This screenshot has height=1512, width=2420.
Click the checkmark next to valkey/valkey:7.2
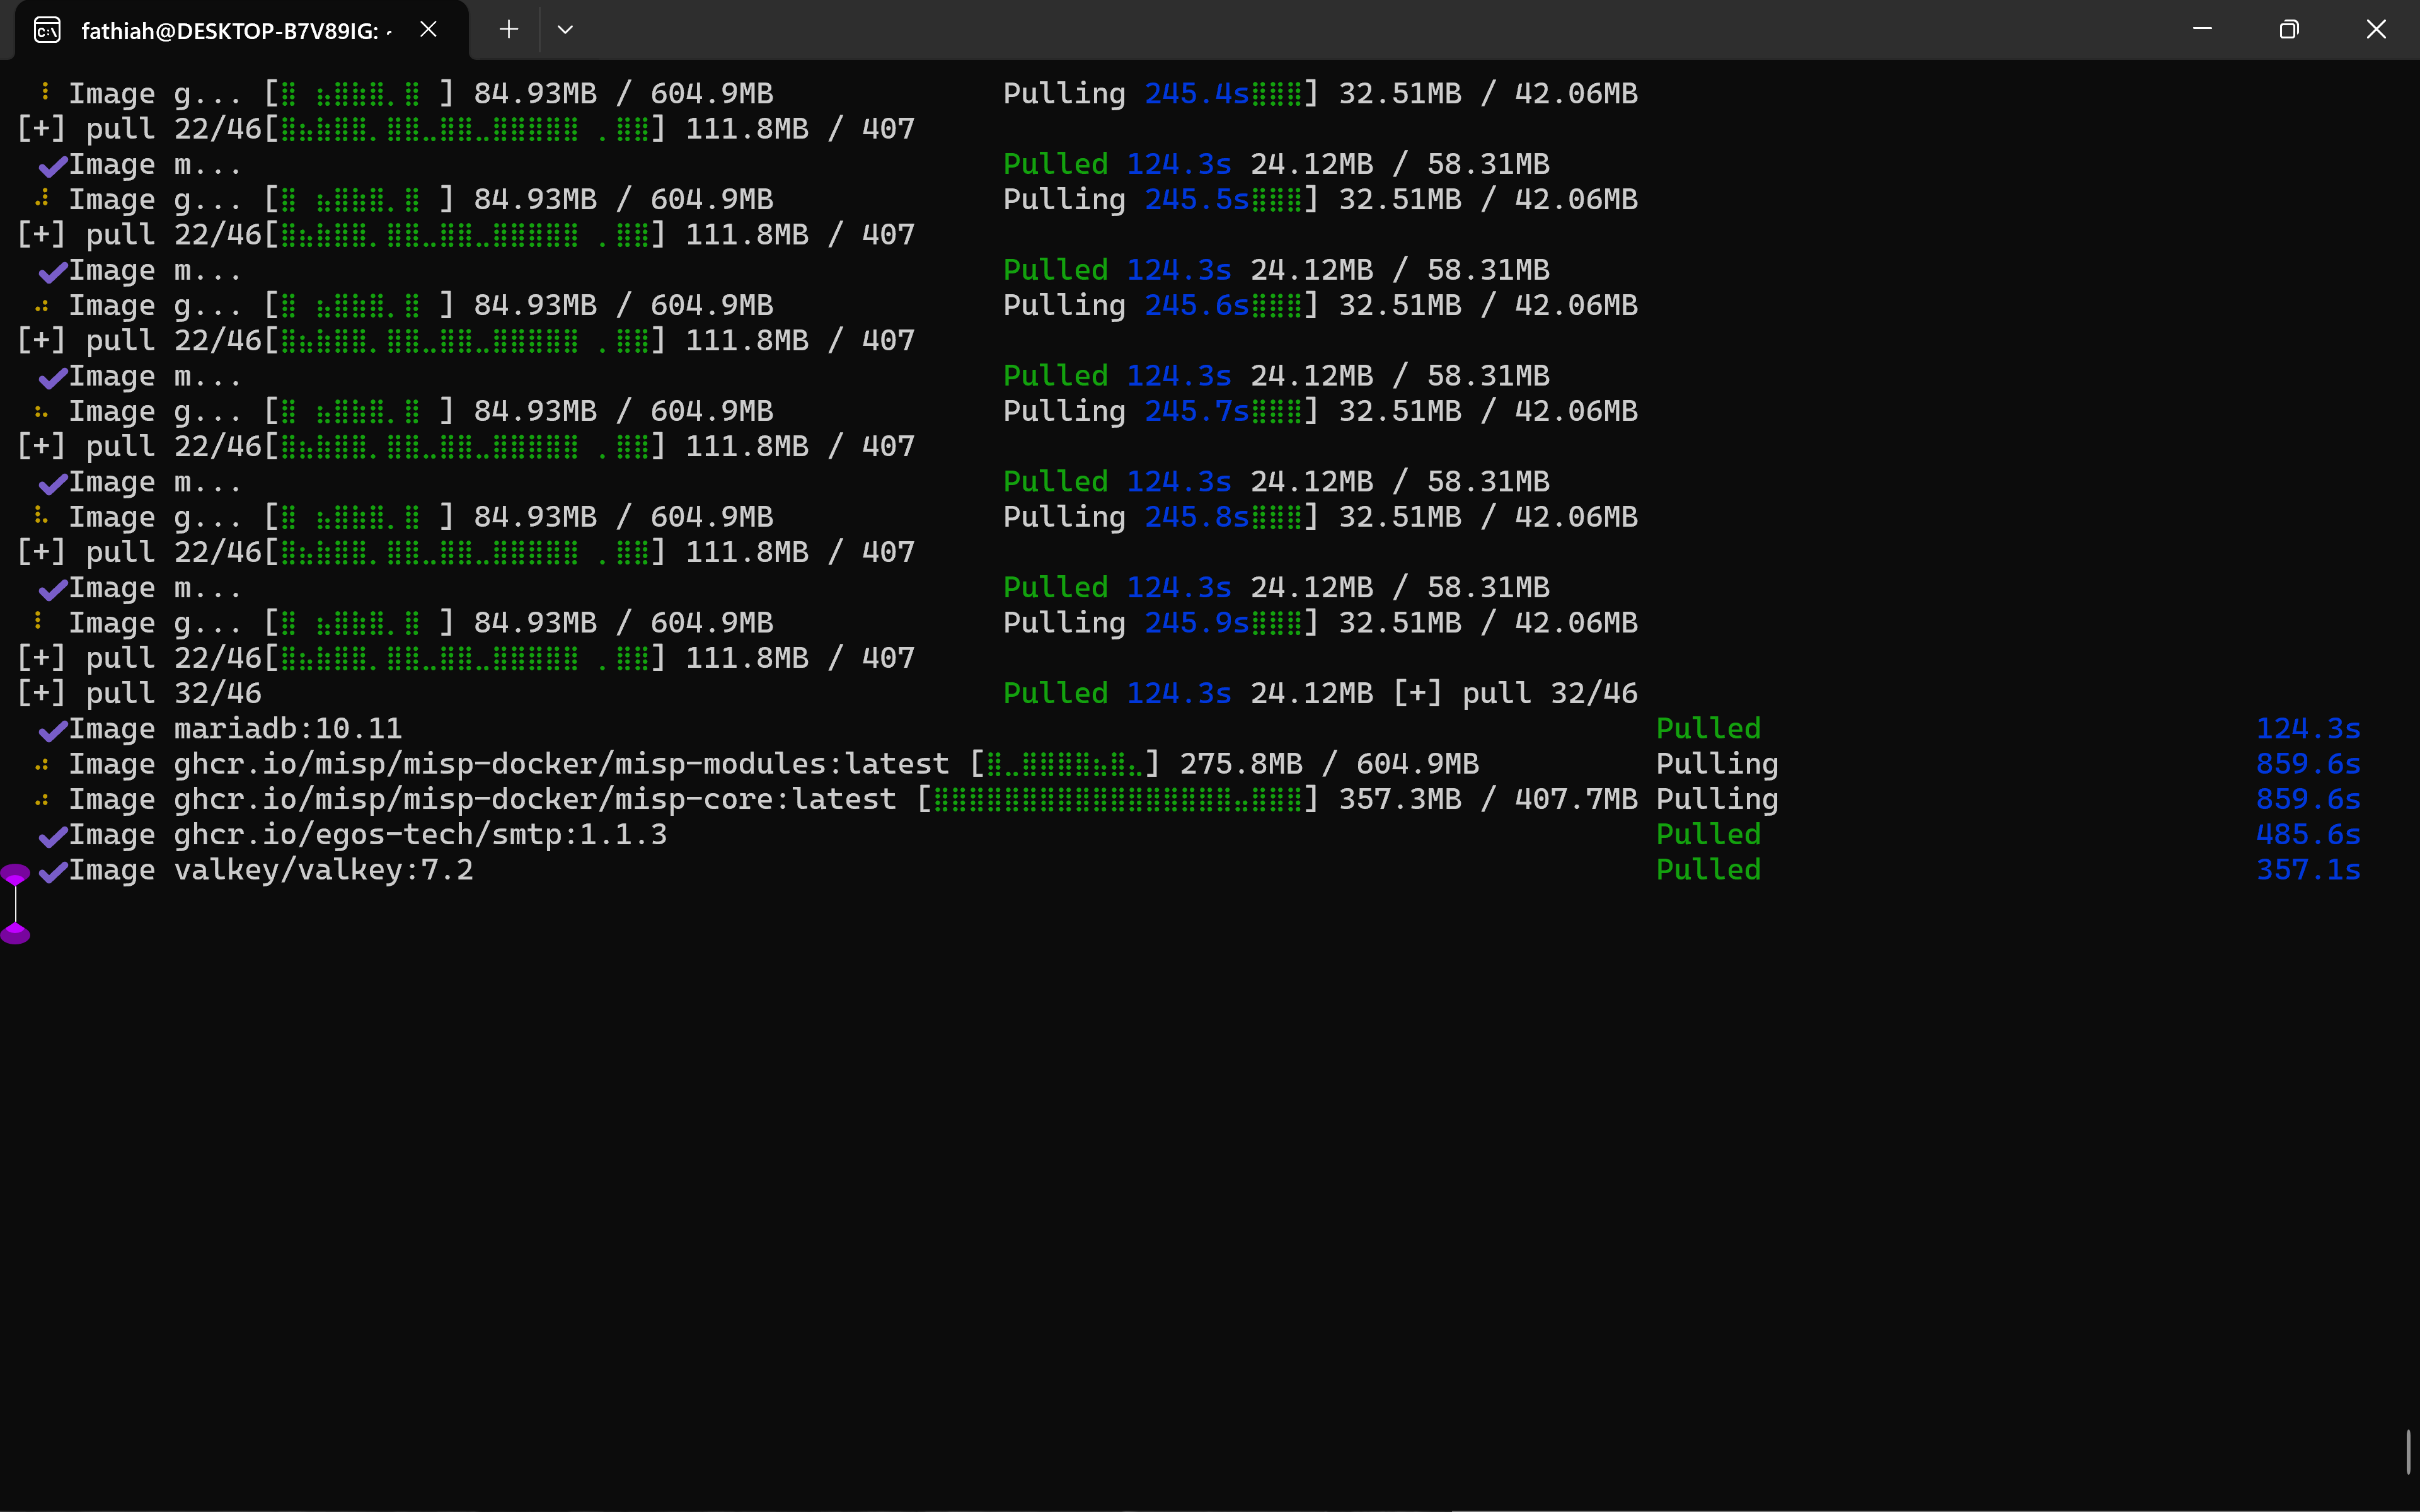52,871
